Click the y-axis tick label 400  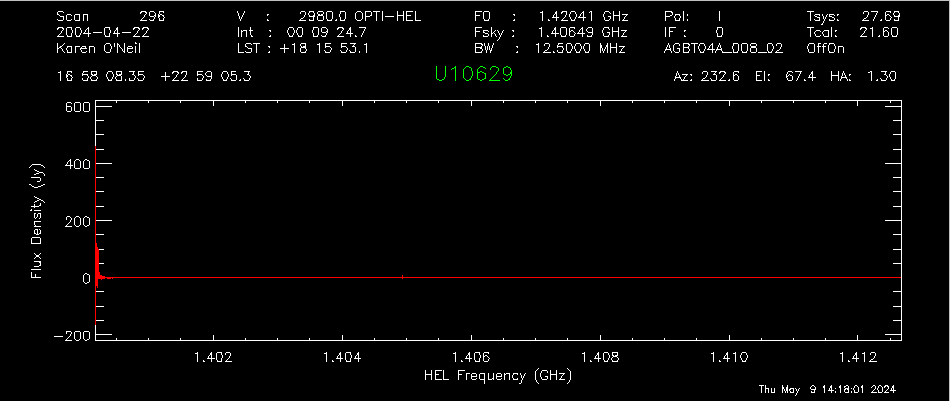[78, 164]
